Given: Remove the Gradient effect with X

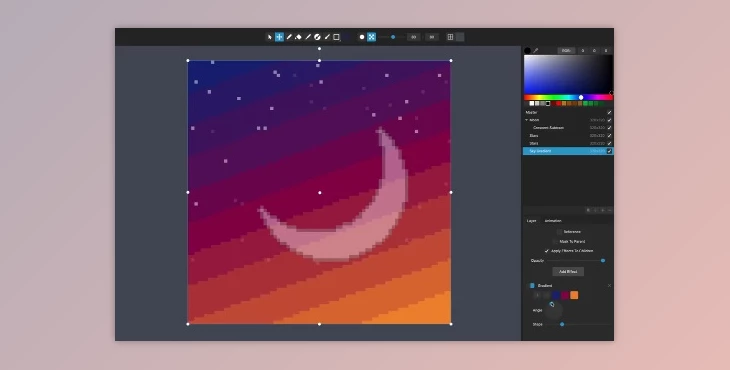Looking at the screenshot, I should pos(609,285).
